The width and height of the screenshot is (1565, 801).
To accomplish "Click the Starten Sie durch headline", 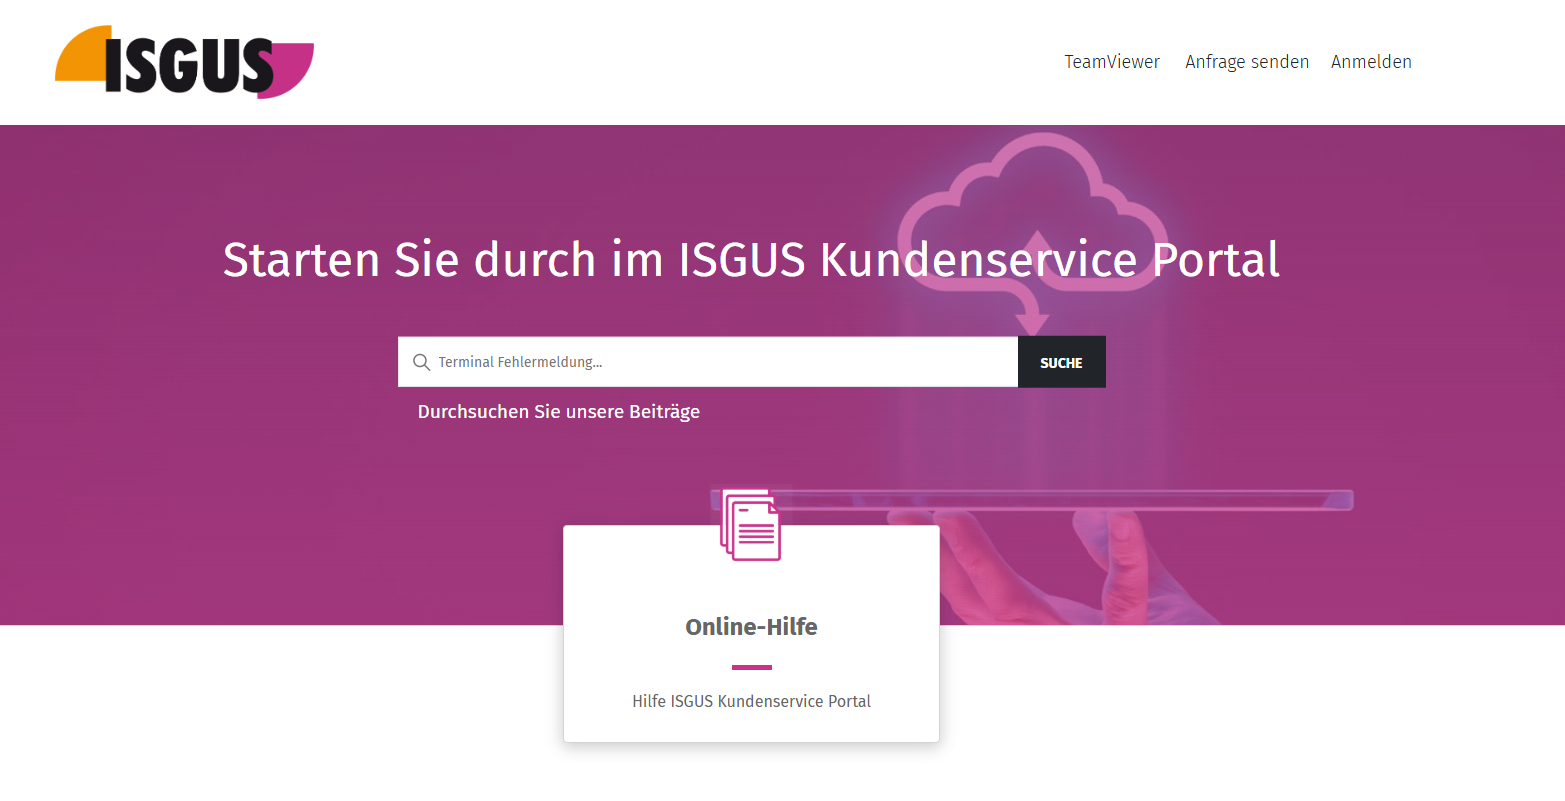I will (x=751, y=260).
